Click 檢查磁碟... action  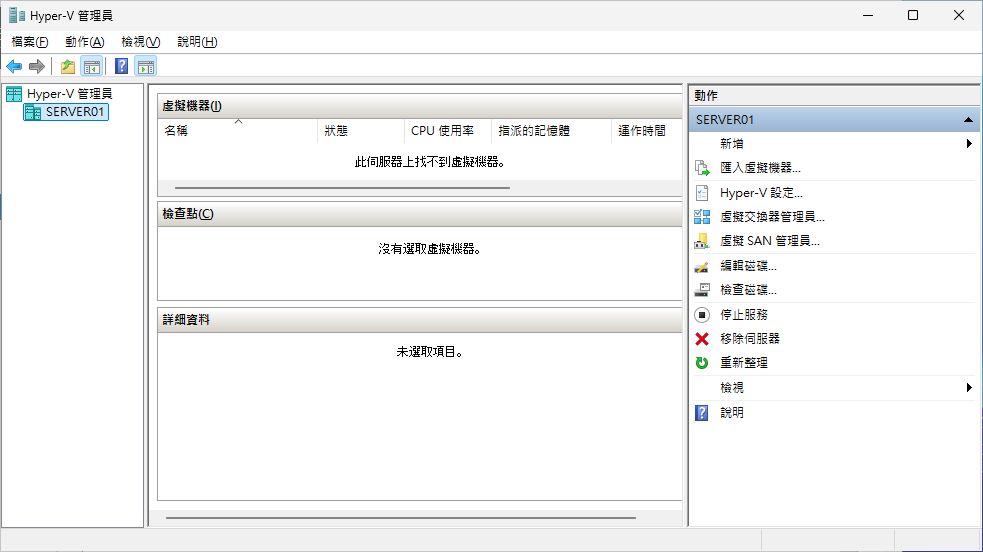click(749, 290)
